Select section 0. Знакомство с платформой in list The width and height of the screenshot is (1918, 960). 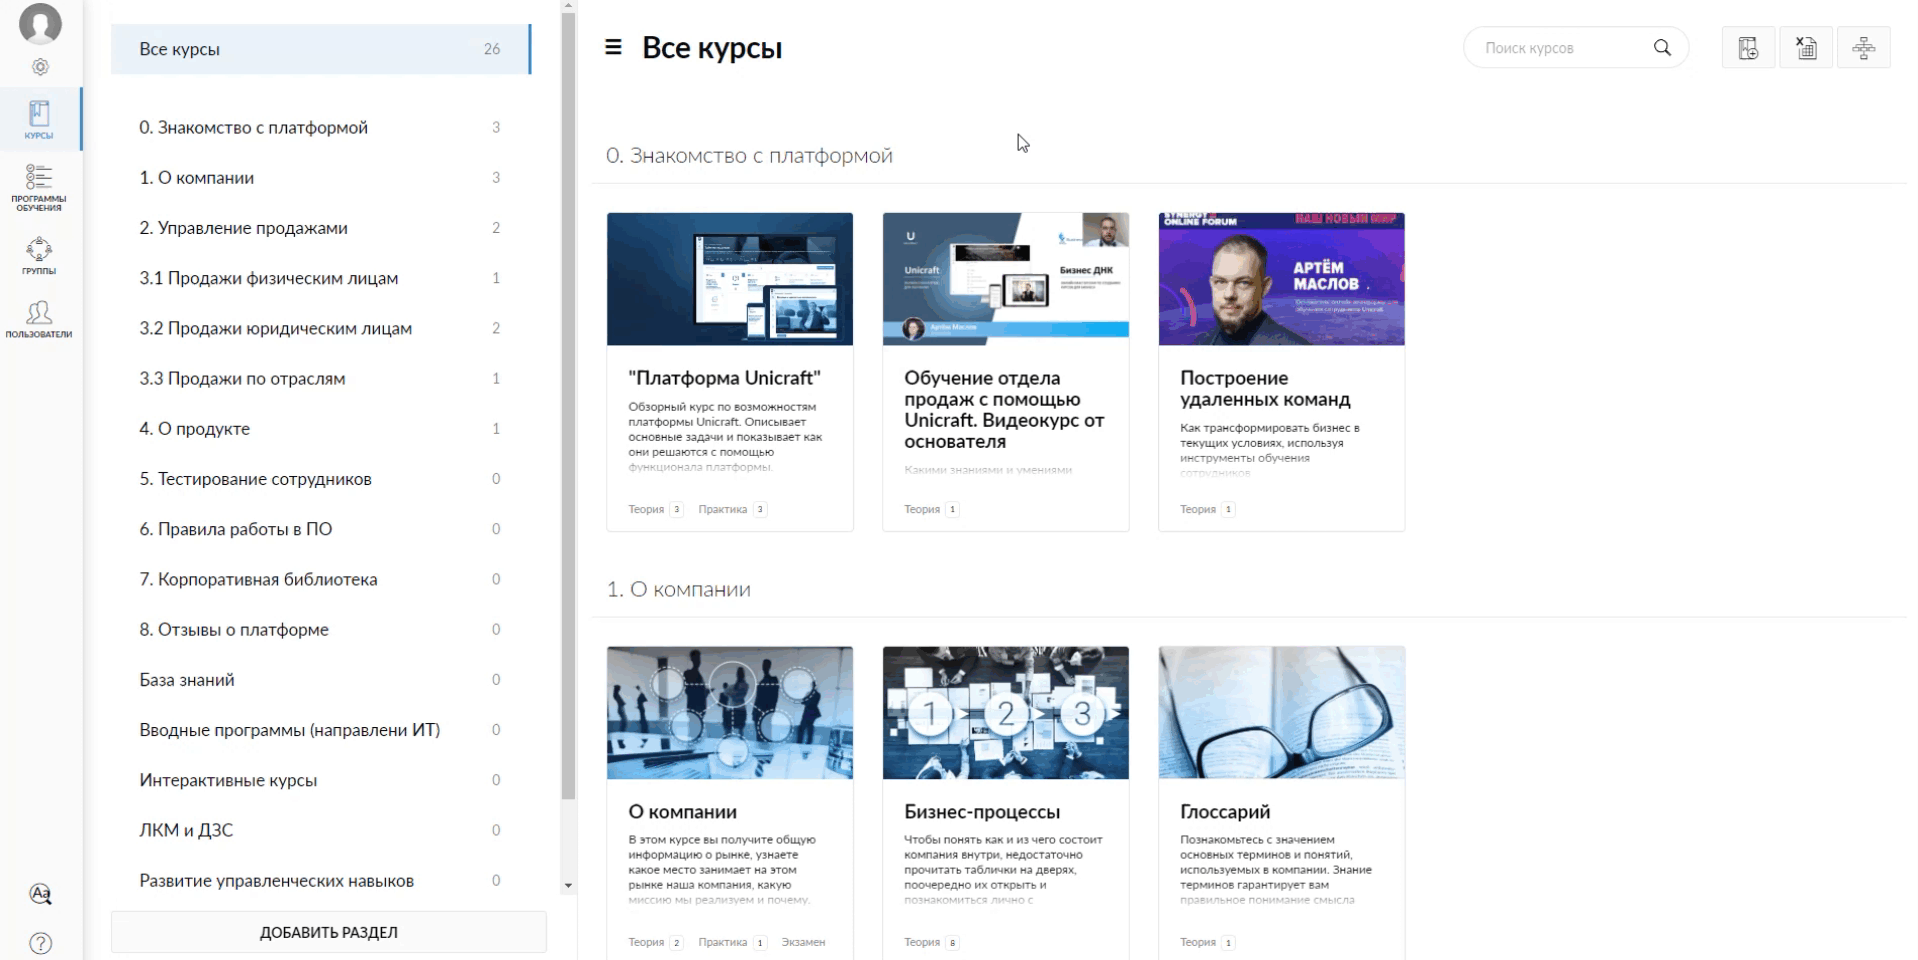tap(320, 128)
